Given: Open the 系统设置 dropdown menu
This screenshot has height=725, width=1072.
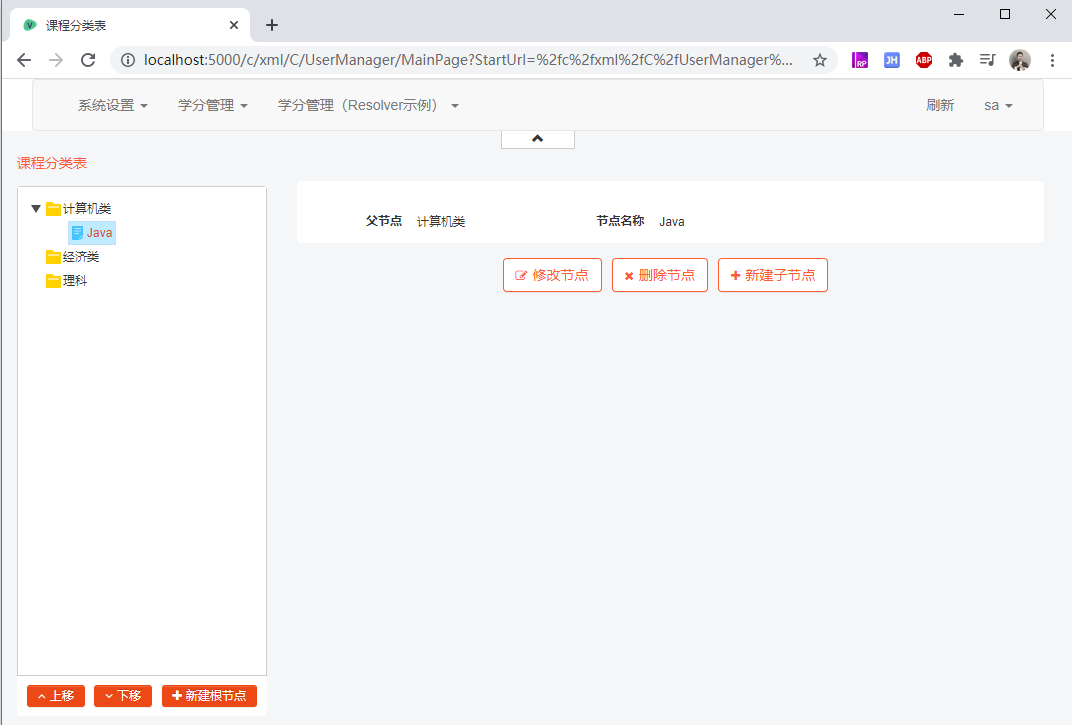Looking at the screenshot, I should click(112, 105).
